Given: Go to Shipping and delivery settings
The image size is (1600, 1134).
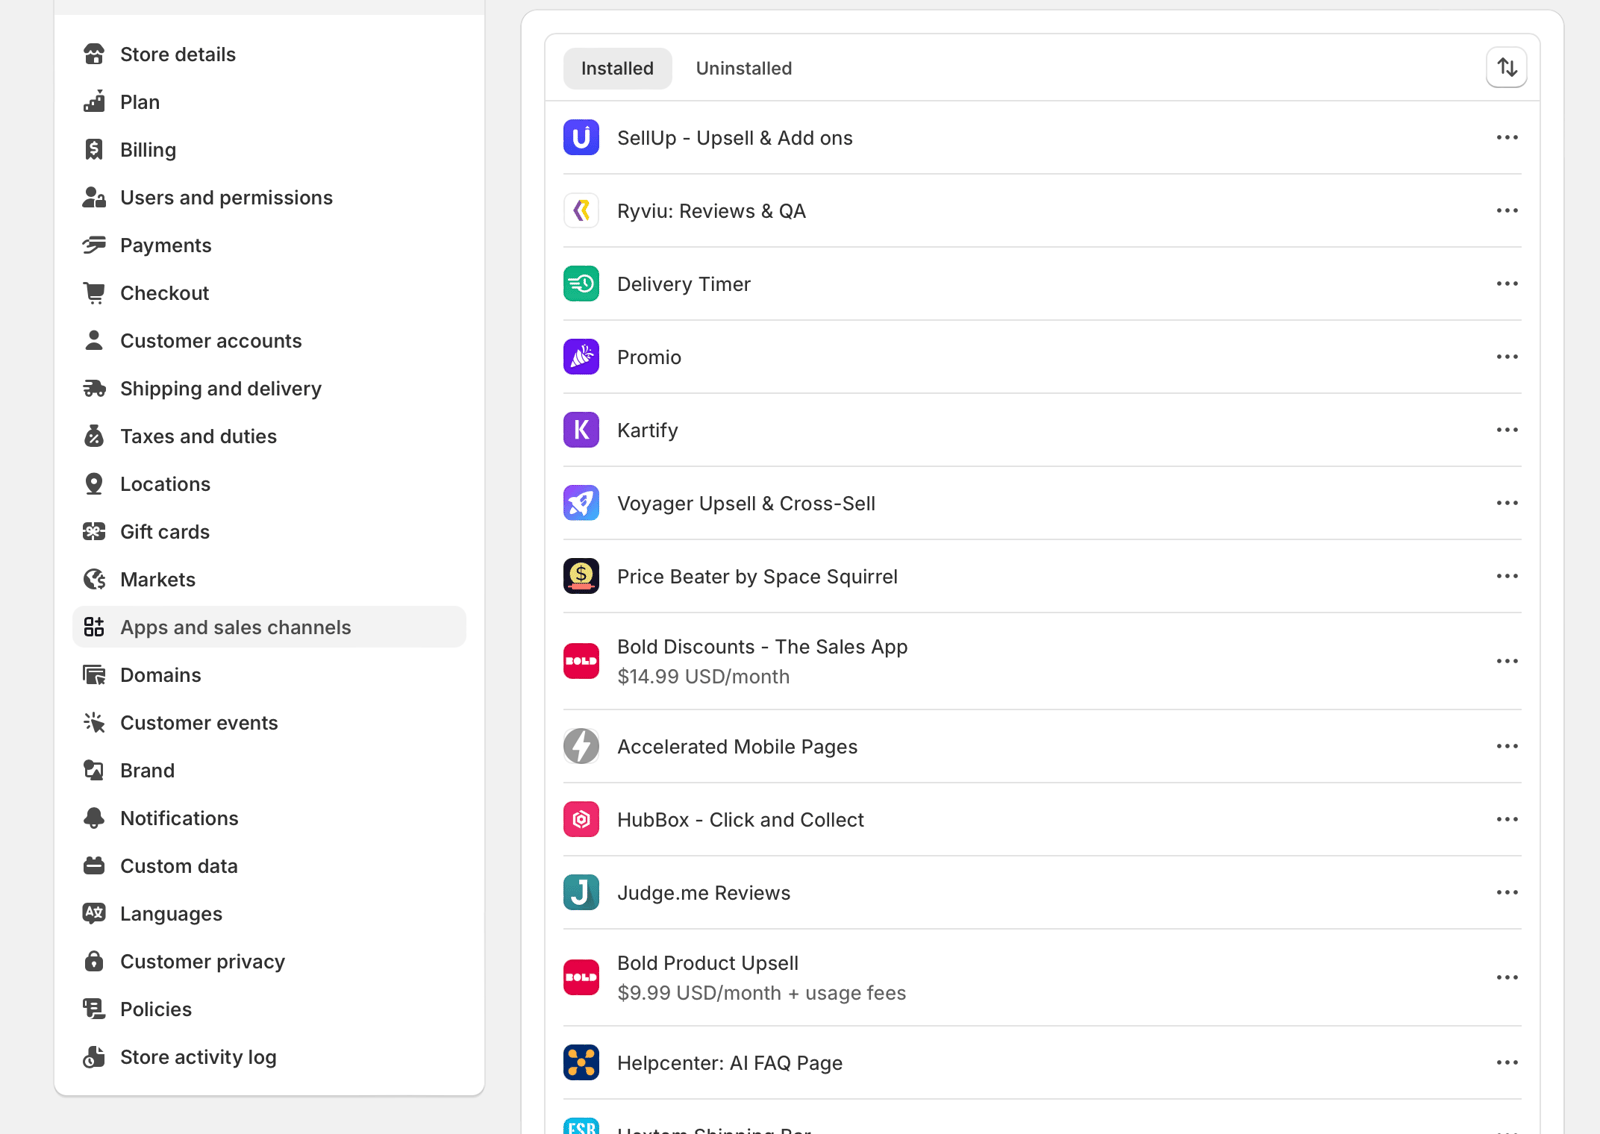Looking at the screenshot, I should [x=269, y=388].
